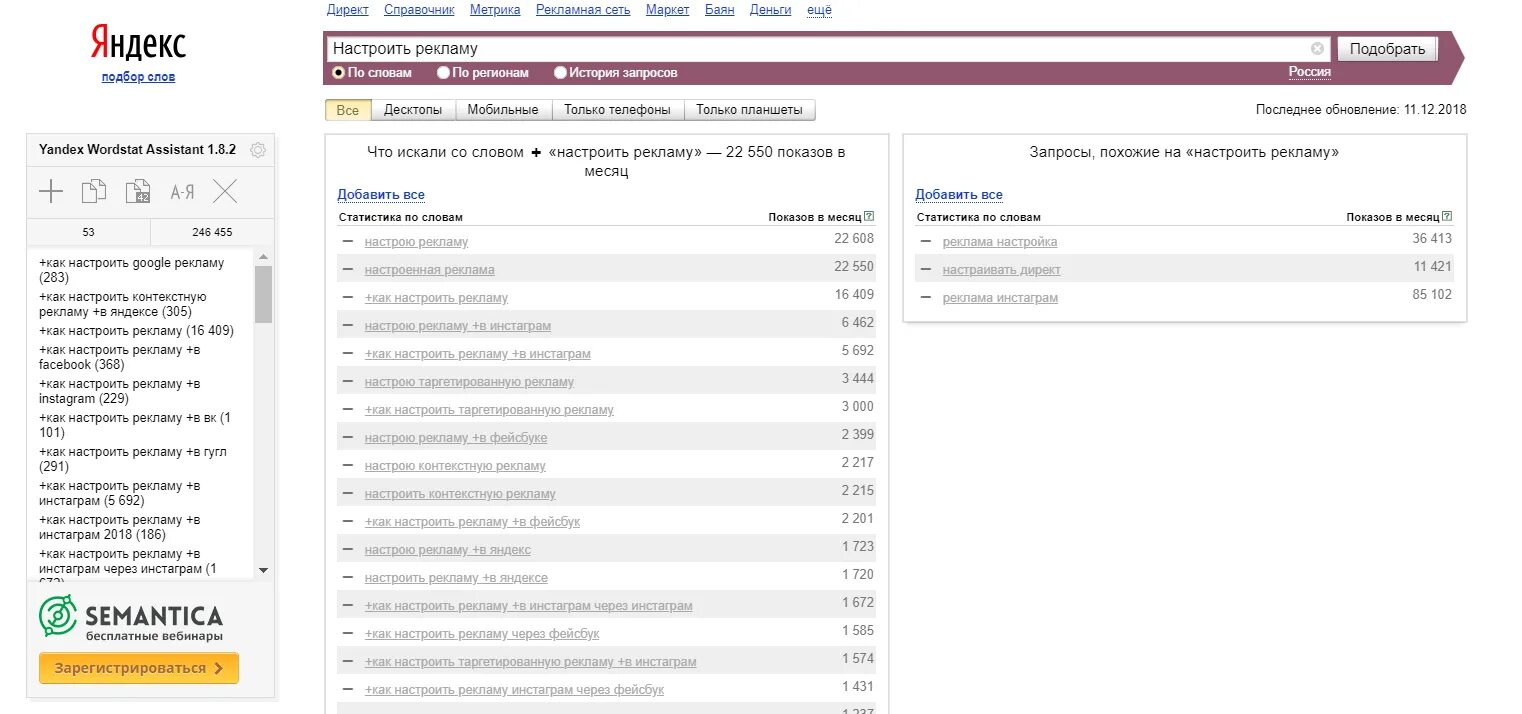Open the 'Россия' region selector
This screenshot has height=714, width=1522.
1309,72
